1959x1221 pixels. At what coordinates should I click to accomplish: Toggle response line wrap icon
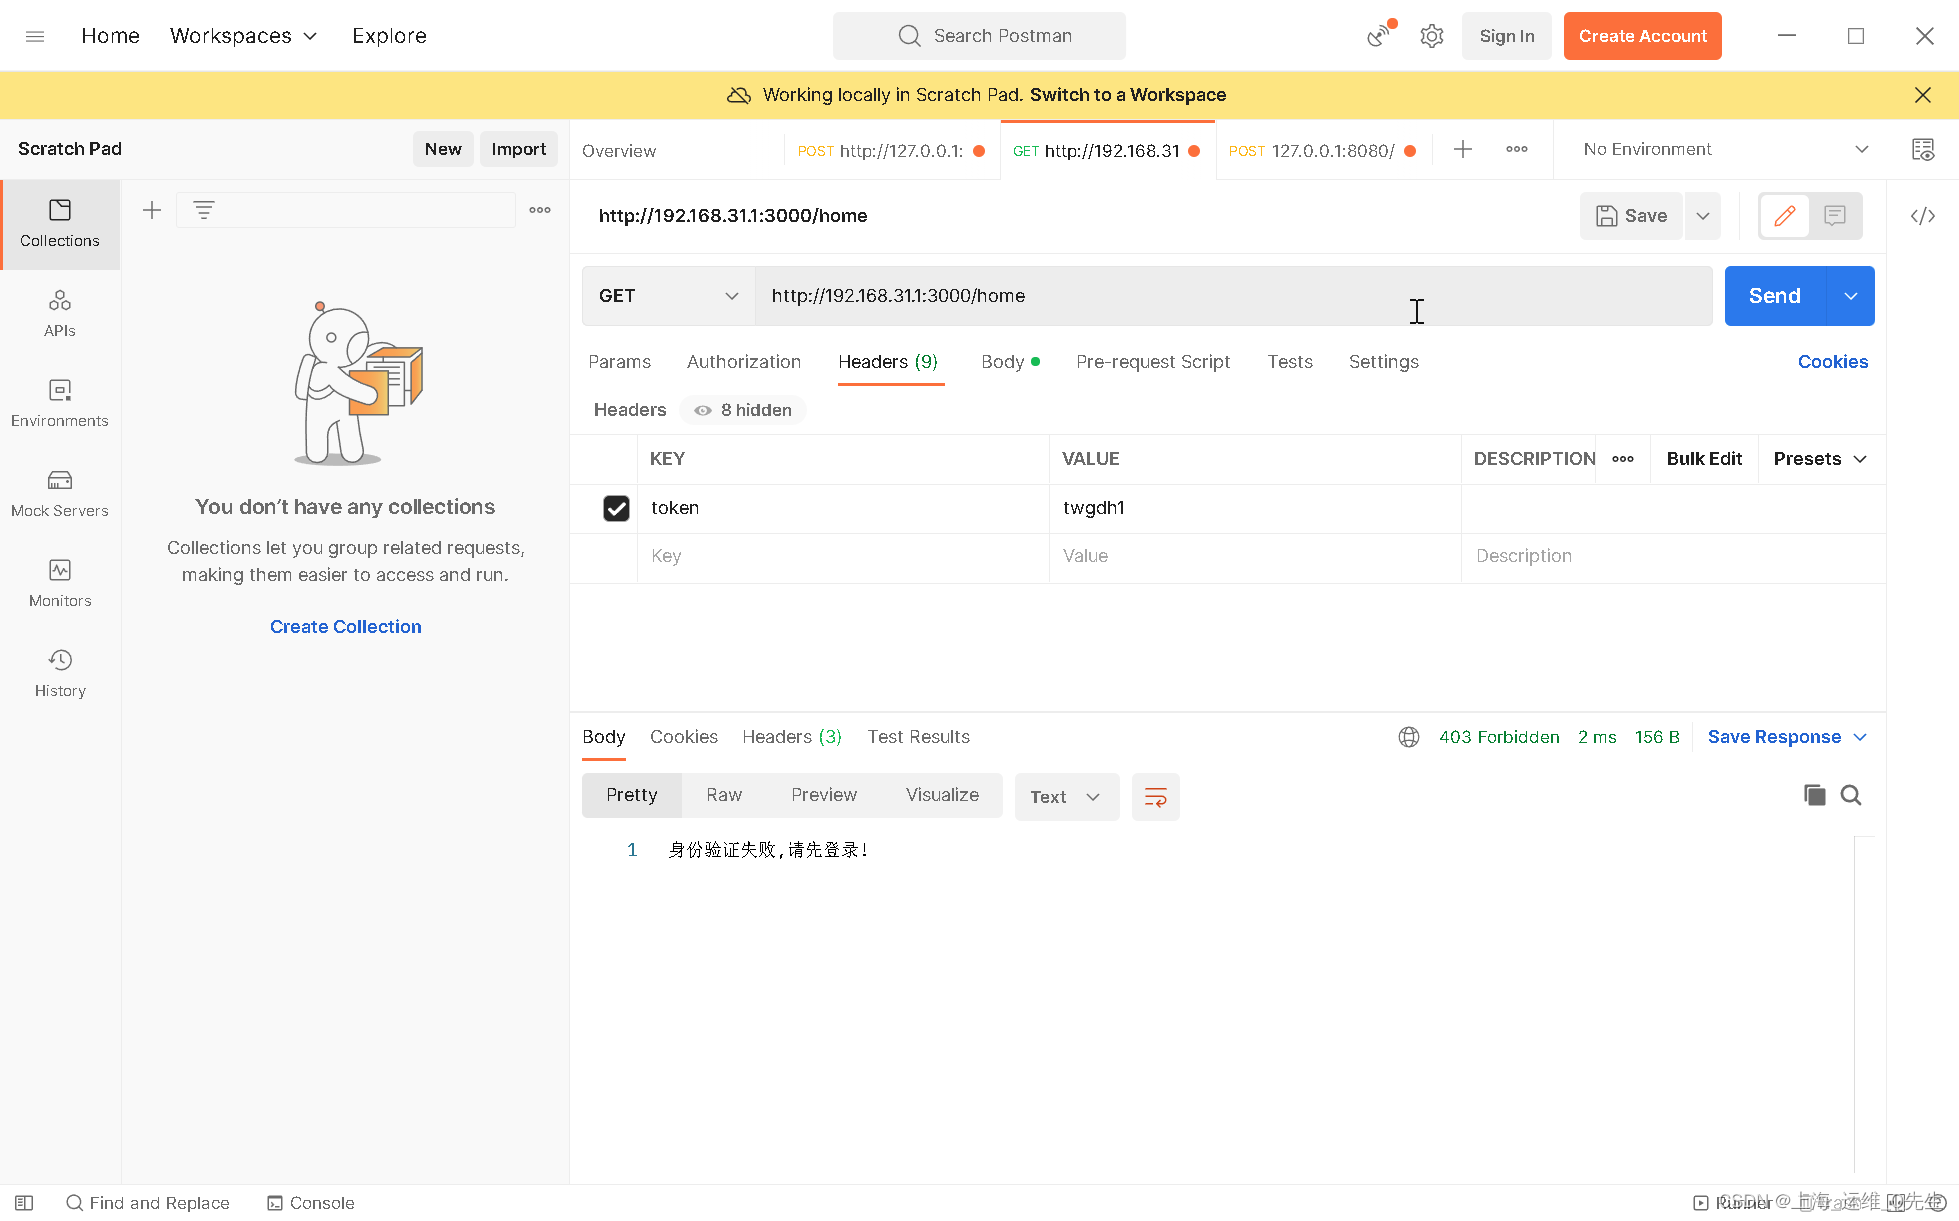[1156, 797]
